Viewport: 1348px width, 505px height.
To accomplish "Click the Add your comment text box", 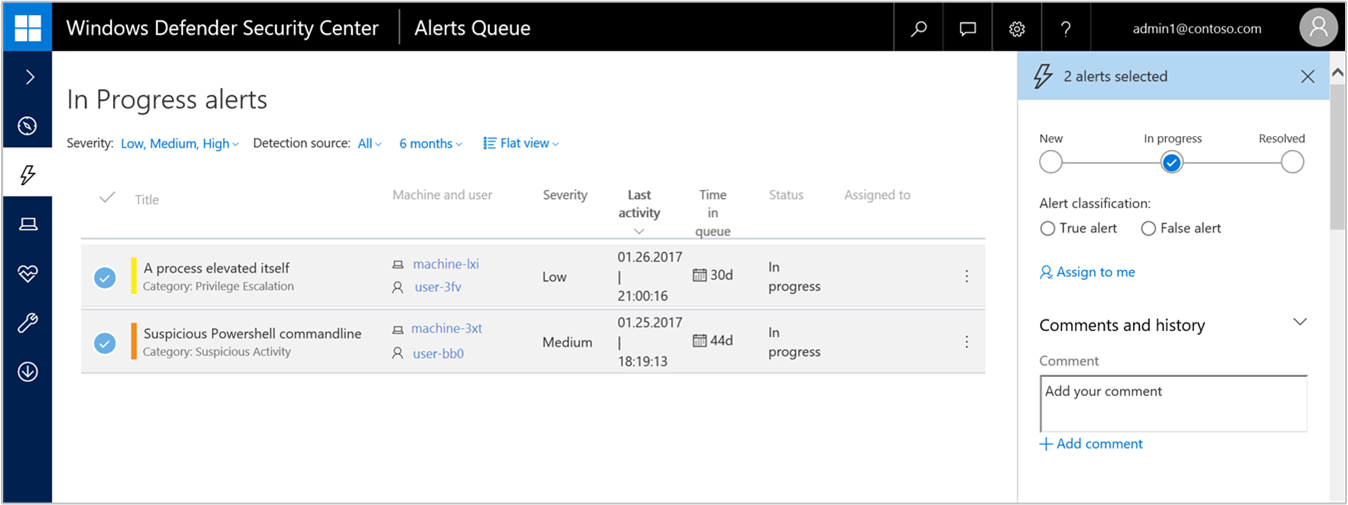I will coord(1172,403).
